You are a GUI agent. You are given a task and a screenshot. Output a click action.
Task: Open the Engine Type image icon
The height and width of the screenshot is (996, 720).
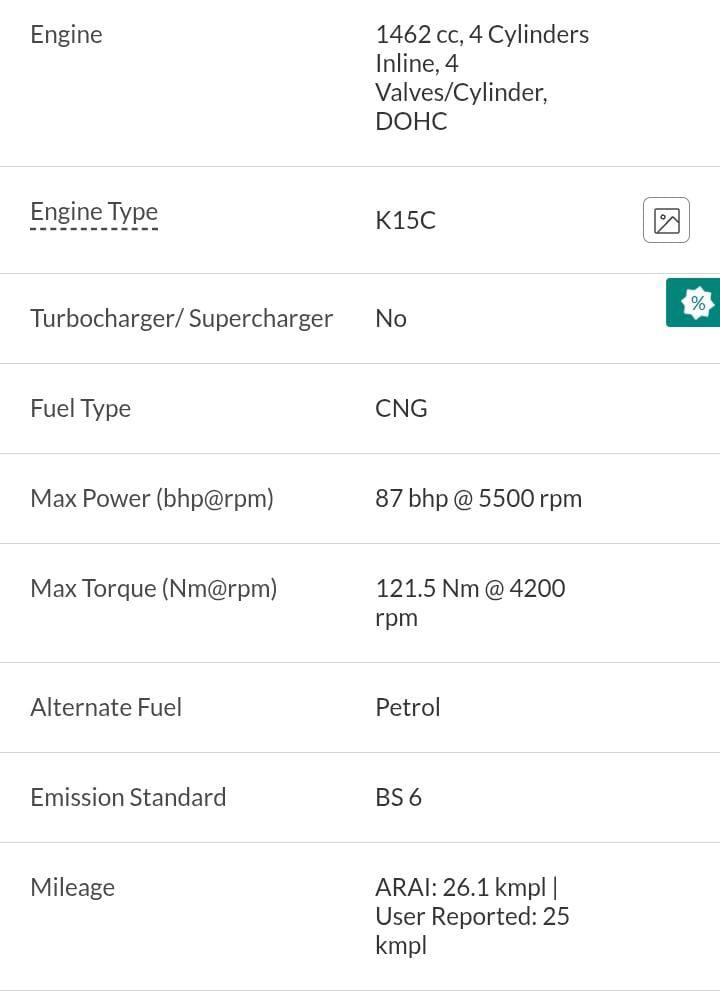point(666,220)
